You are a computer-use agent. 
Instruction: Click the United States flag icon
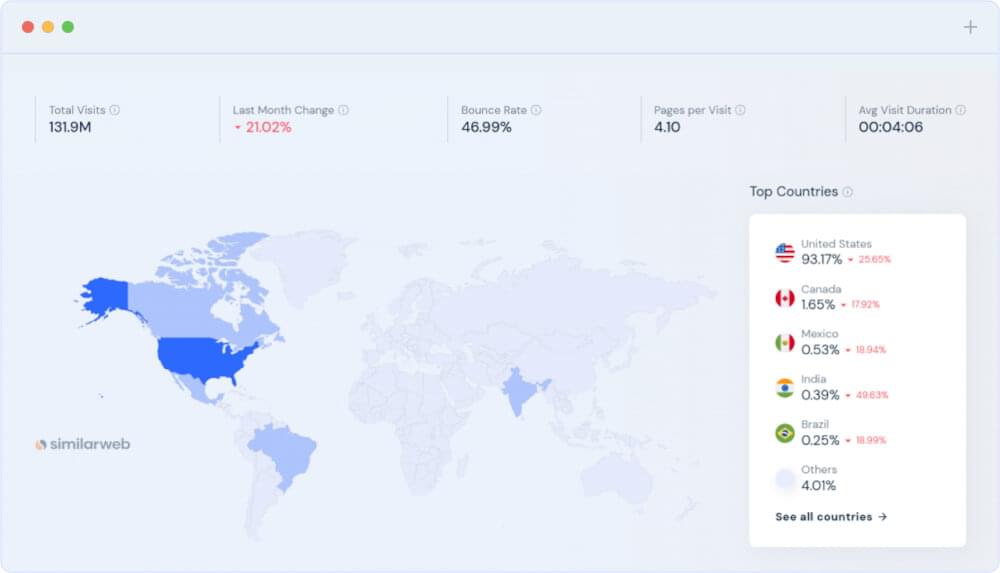click(785, 253)
